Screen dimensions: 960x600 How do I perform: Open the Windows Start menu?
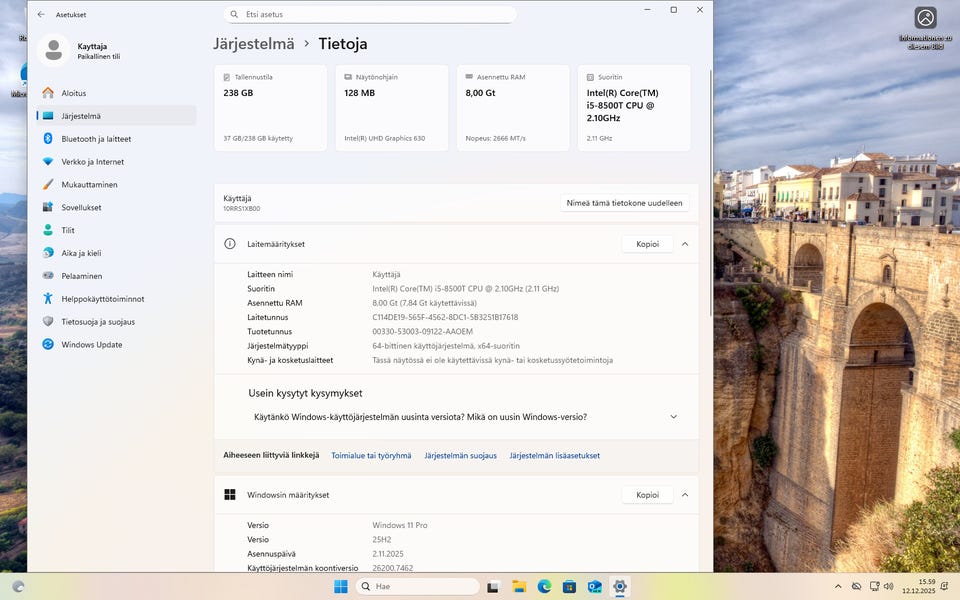point(341,587)
